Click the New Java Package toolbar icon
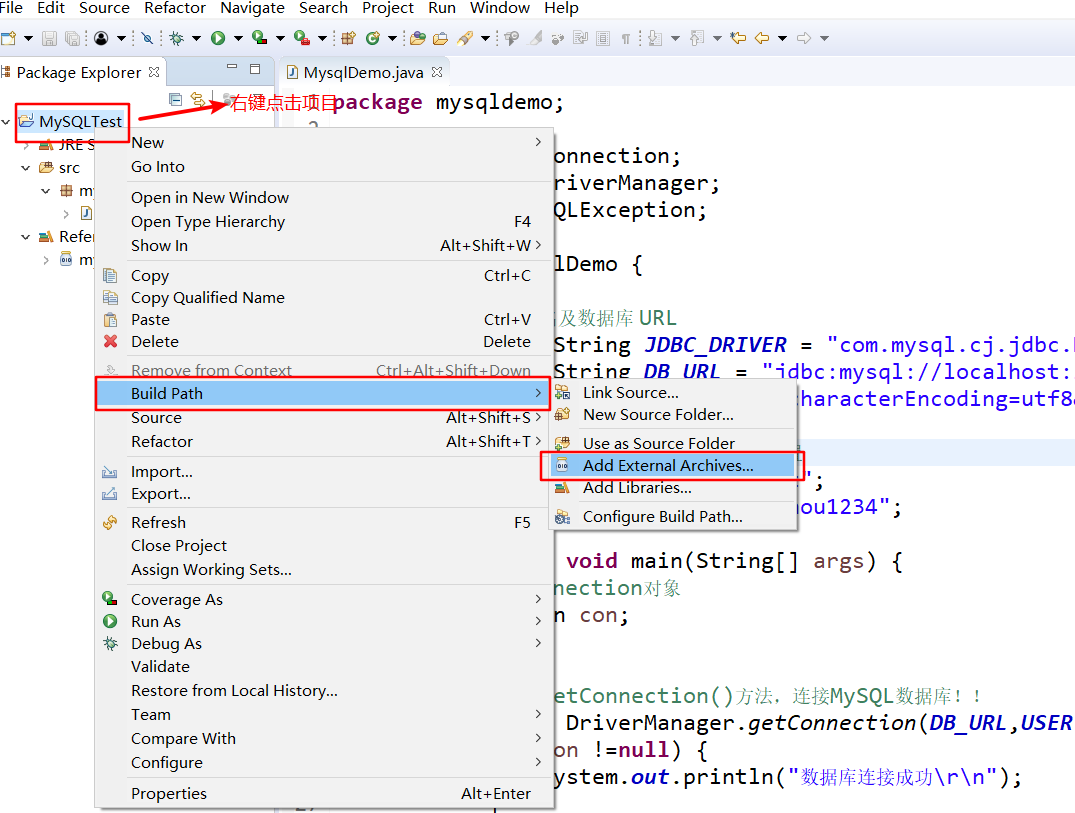Viewport: 1075px width, 813px height. tap(348, 38)
